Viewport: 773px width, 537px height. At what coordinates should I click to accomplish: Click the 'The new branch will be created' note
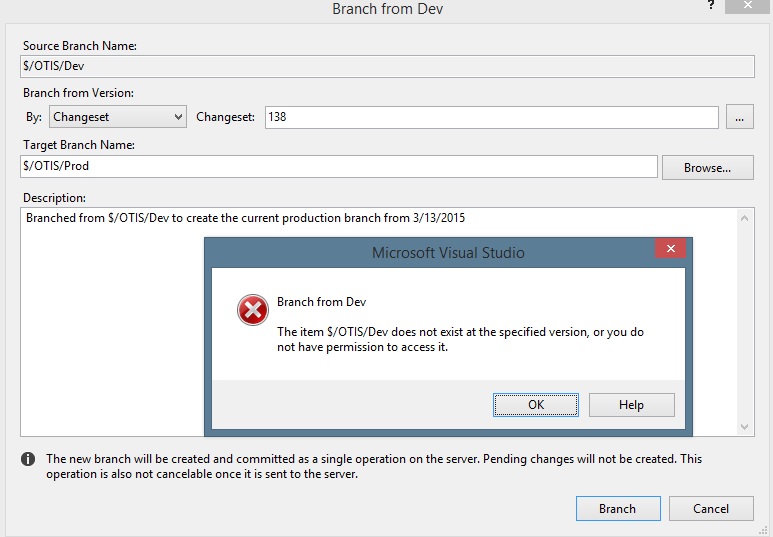pos(374,466)
